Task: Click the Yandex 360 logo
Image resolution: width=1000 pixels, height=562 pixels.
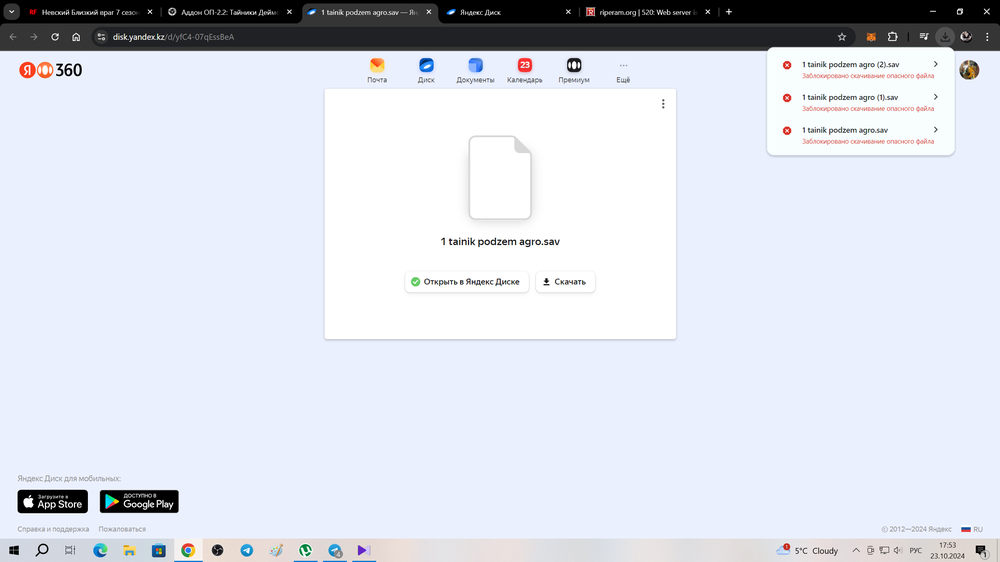Action: pos(51,70)
